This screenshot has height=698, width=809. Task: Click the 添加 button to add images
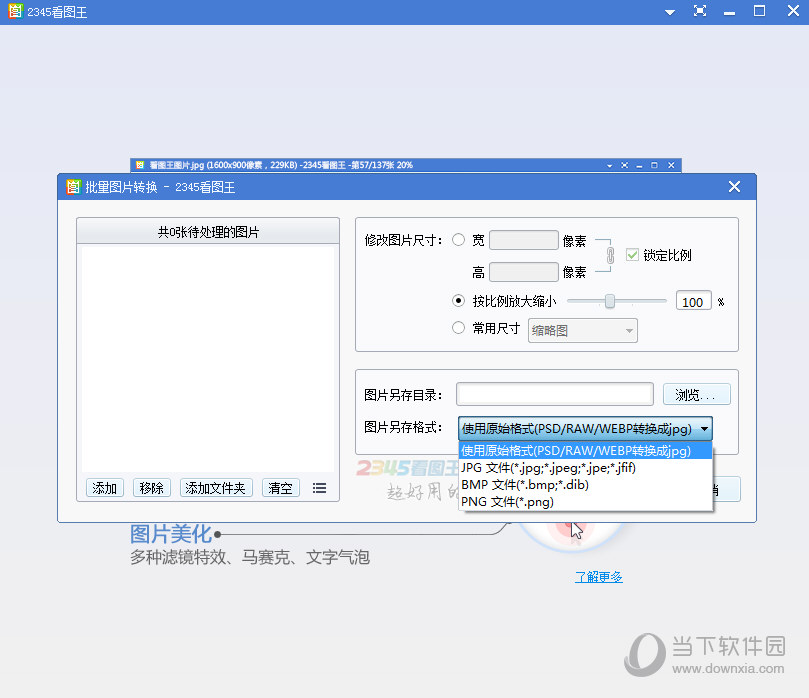pyautogui.click(x=104, y=487)
